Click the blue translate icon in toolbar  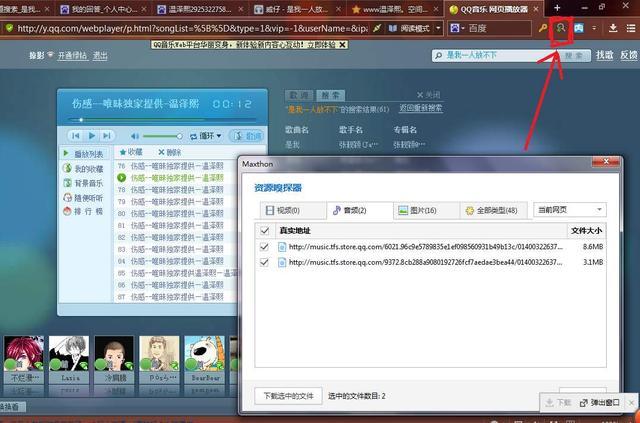[579, 28]
